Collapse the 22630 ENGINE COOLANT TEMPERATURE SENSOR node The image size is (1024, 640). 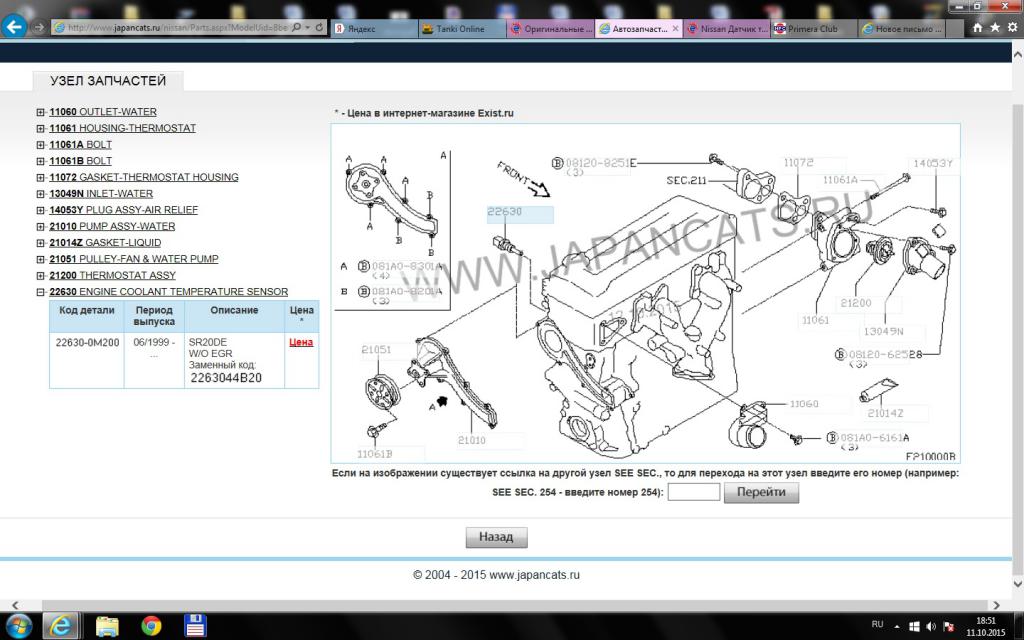(x=40, y=292)
